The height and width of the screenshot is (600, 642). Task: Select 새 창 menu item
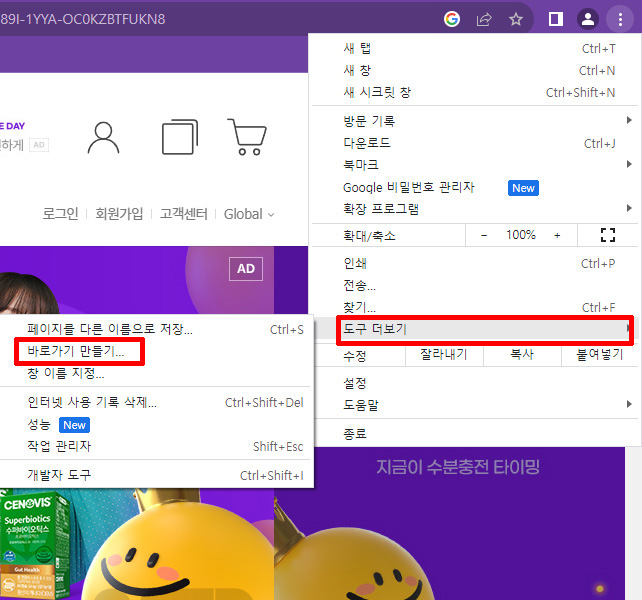tap(475, 70)
